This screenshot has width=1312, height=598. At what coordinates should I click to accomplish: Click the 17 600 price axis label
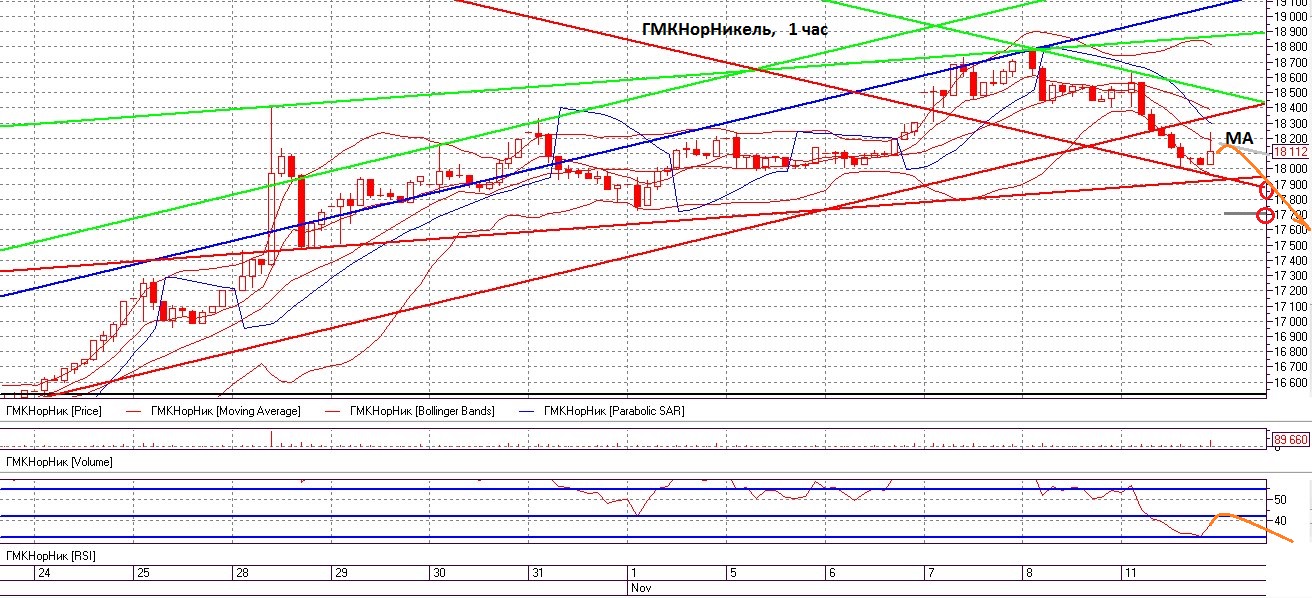point(1291,230)
